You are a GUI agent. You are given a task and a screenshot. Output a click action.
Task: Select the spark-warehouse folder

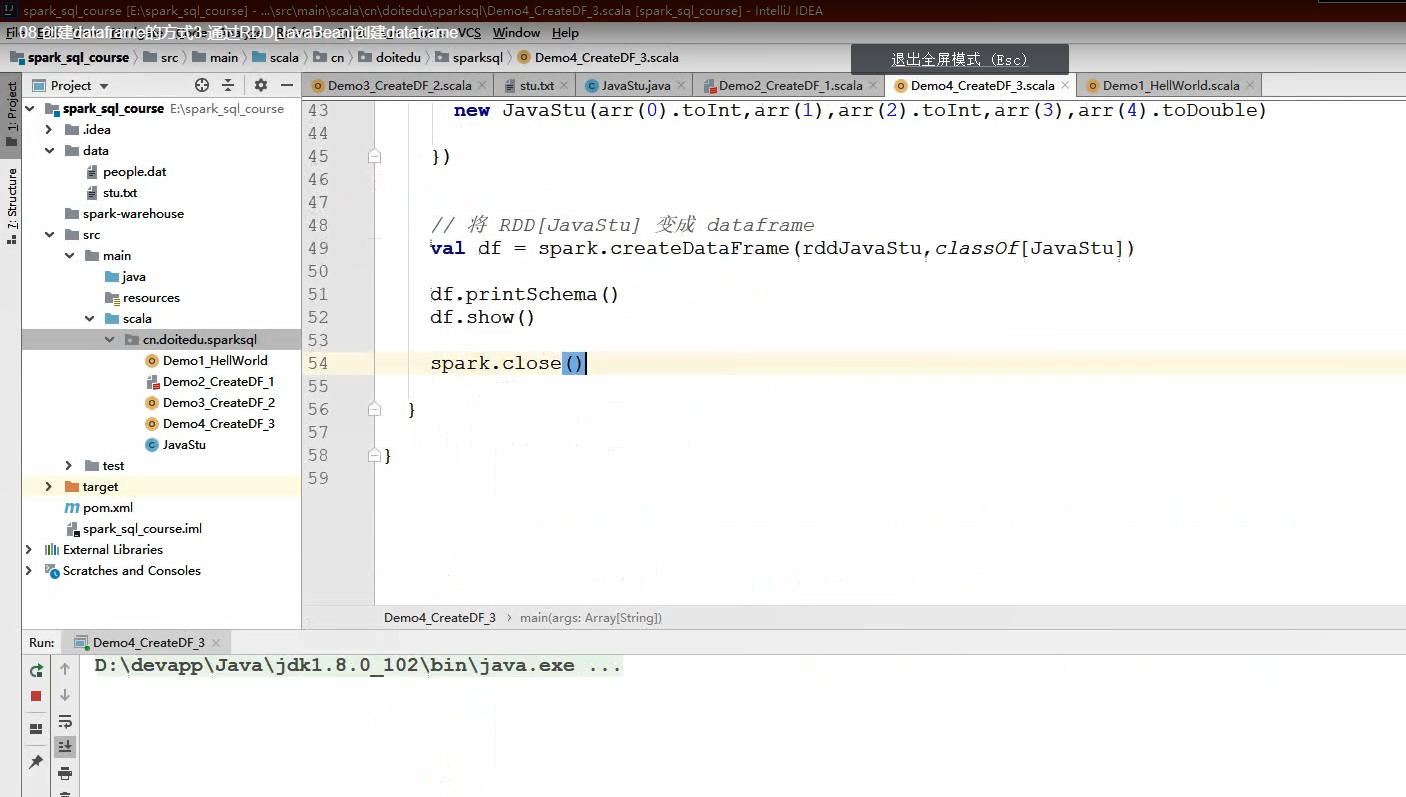coord(133,214)
